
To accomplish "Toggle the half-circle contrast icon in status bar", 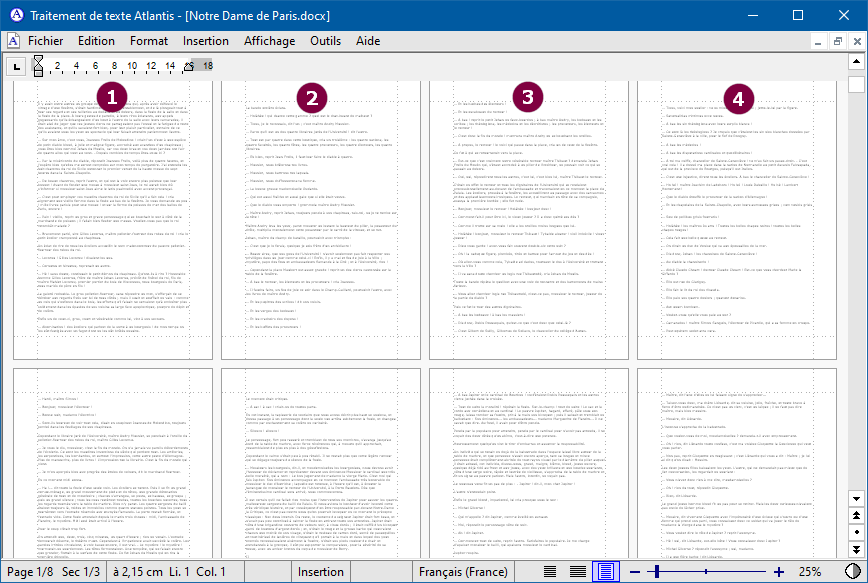I will tap(853, 571).
